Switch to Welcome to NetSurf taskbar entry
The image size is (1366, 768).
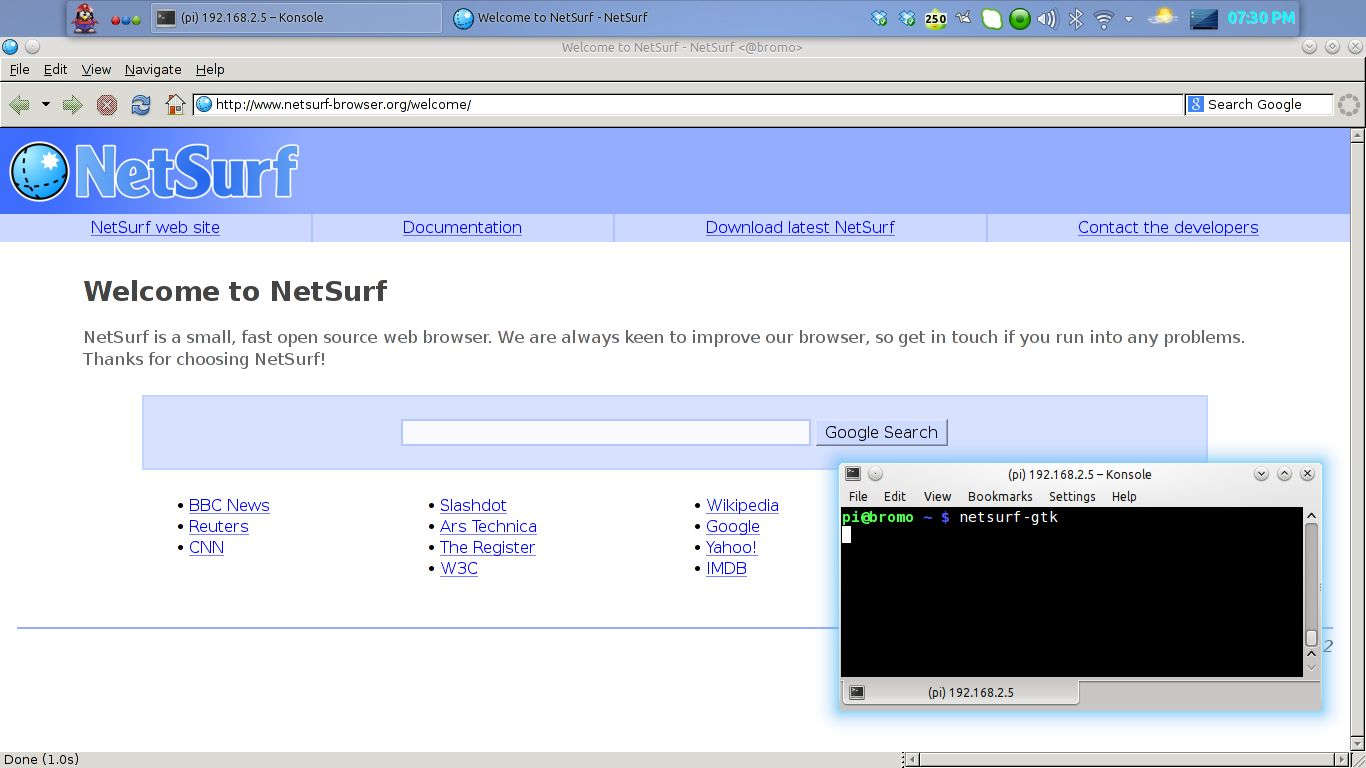tap(550, 18)
